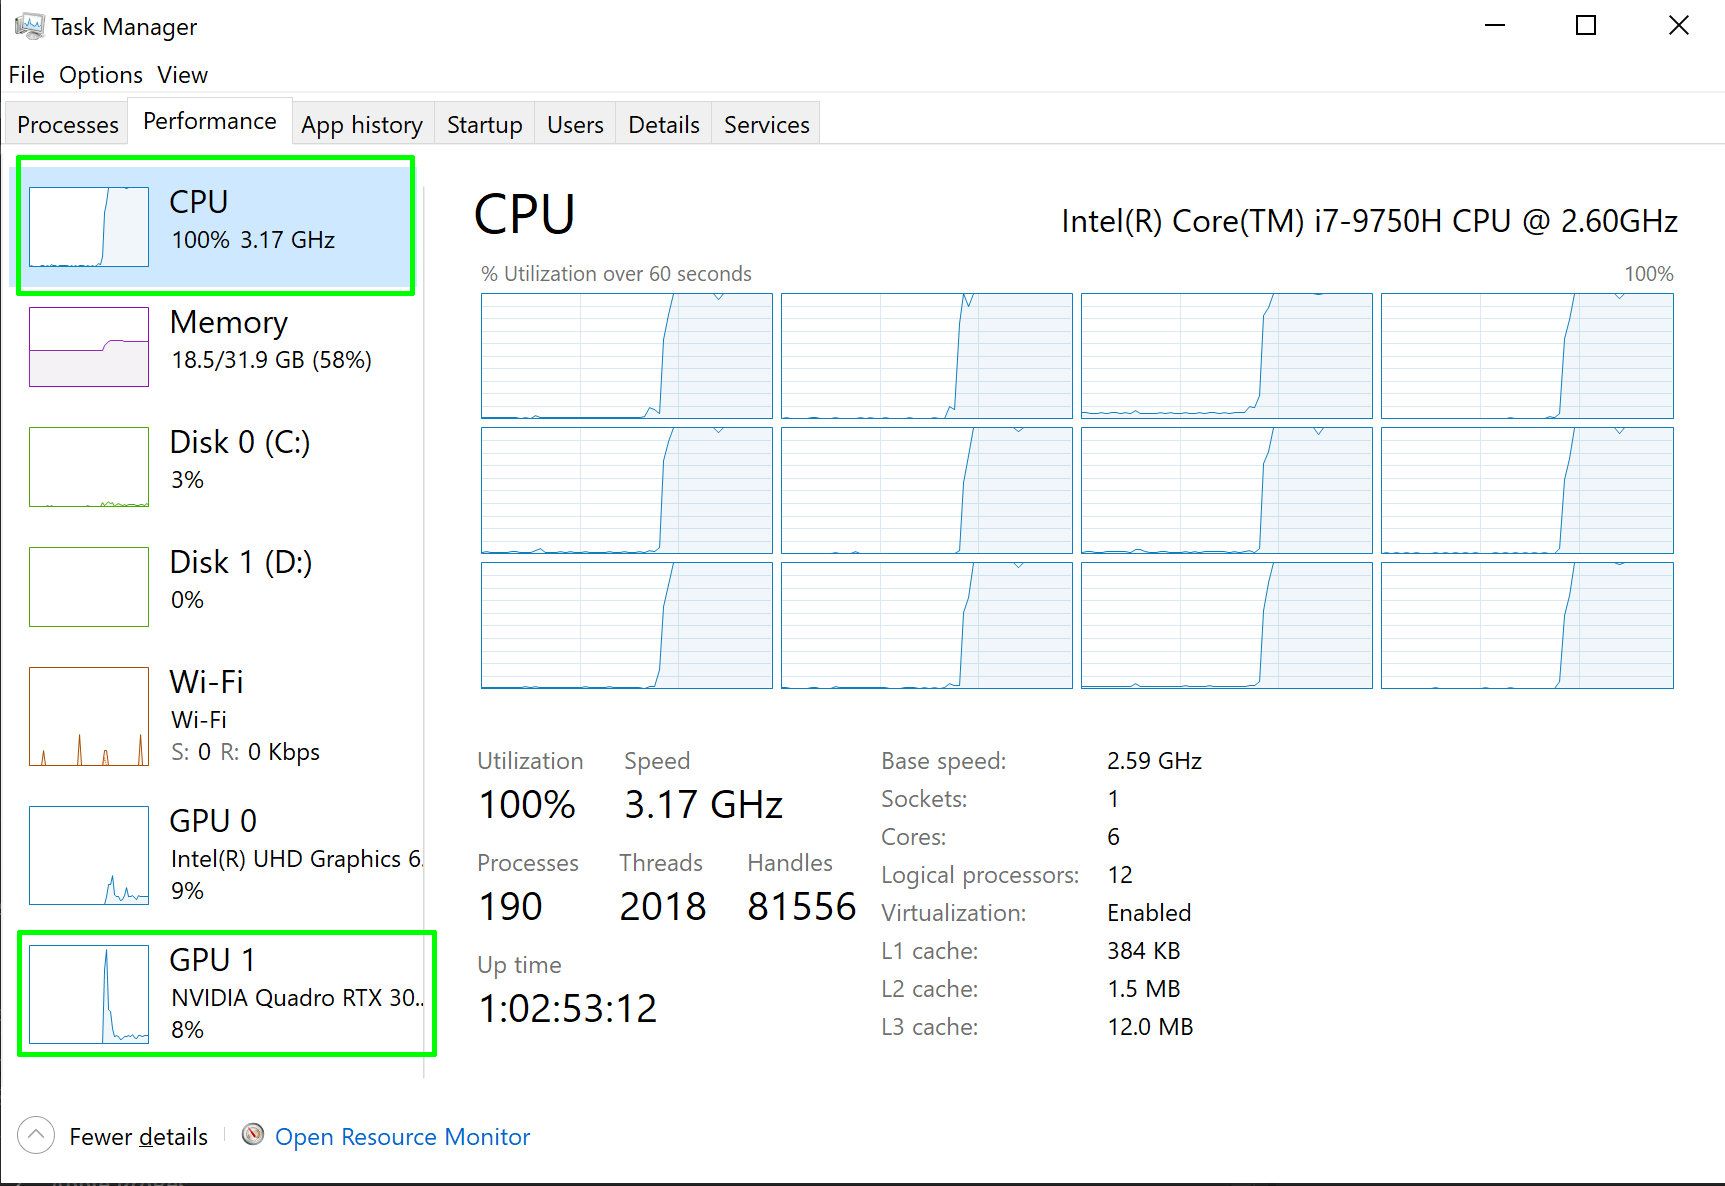
Task: Click the Disk 0 activity mini graph
Action: 89,466
